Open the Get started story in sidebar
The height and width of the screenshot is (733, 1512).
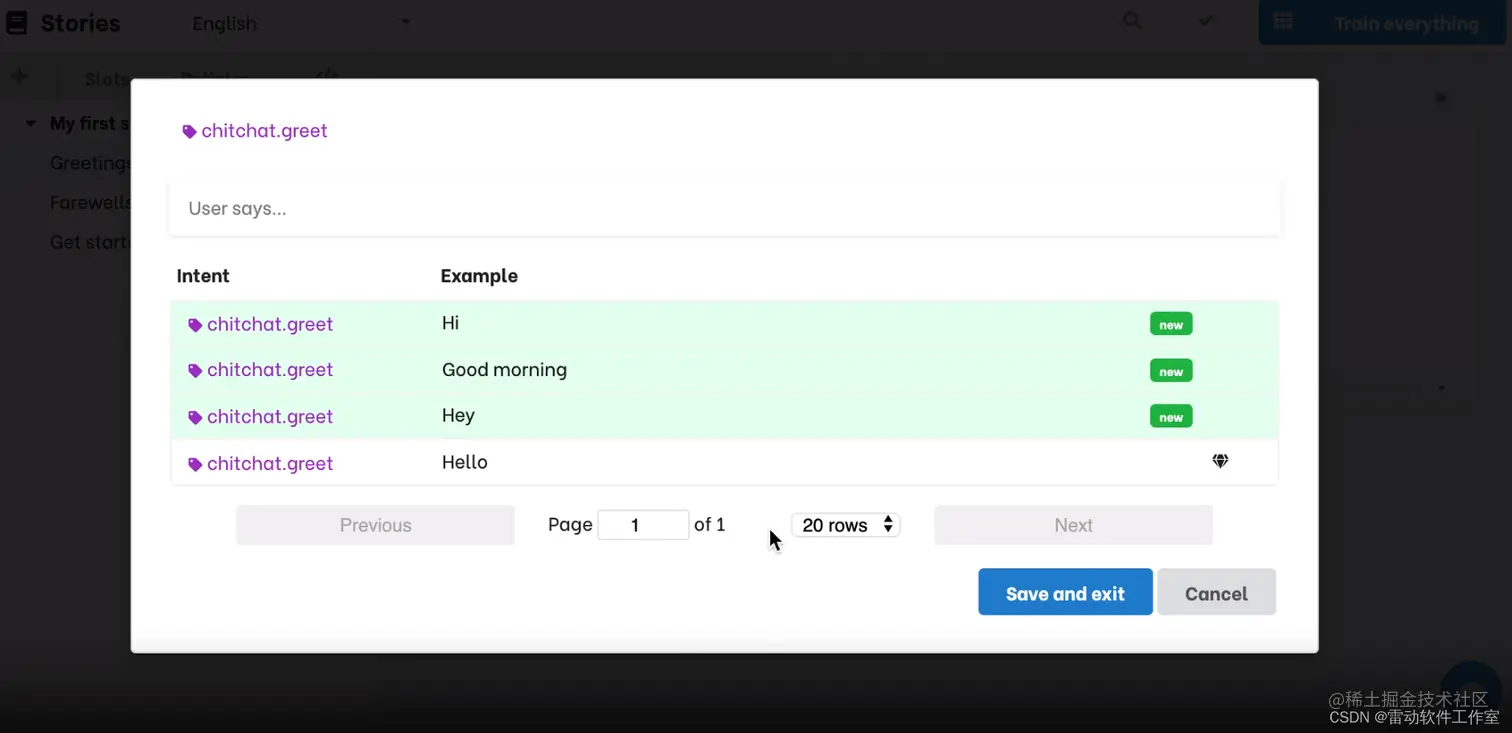coord(90,242)
